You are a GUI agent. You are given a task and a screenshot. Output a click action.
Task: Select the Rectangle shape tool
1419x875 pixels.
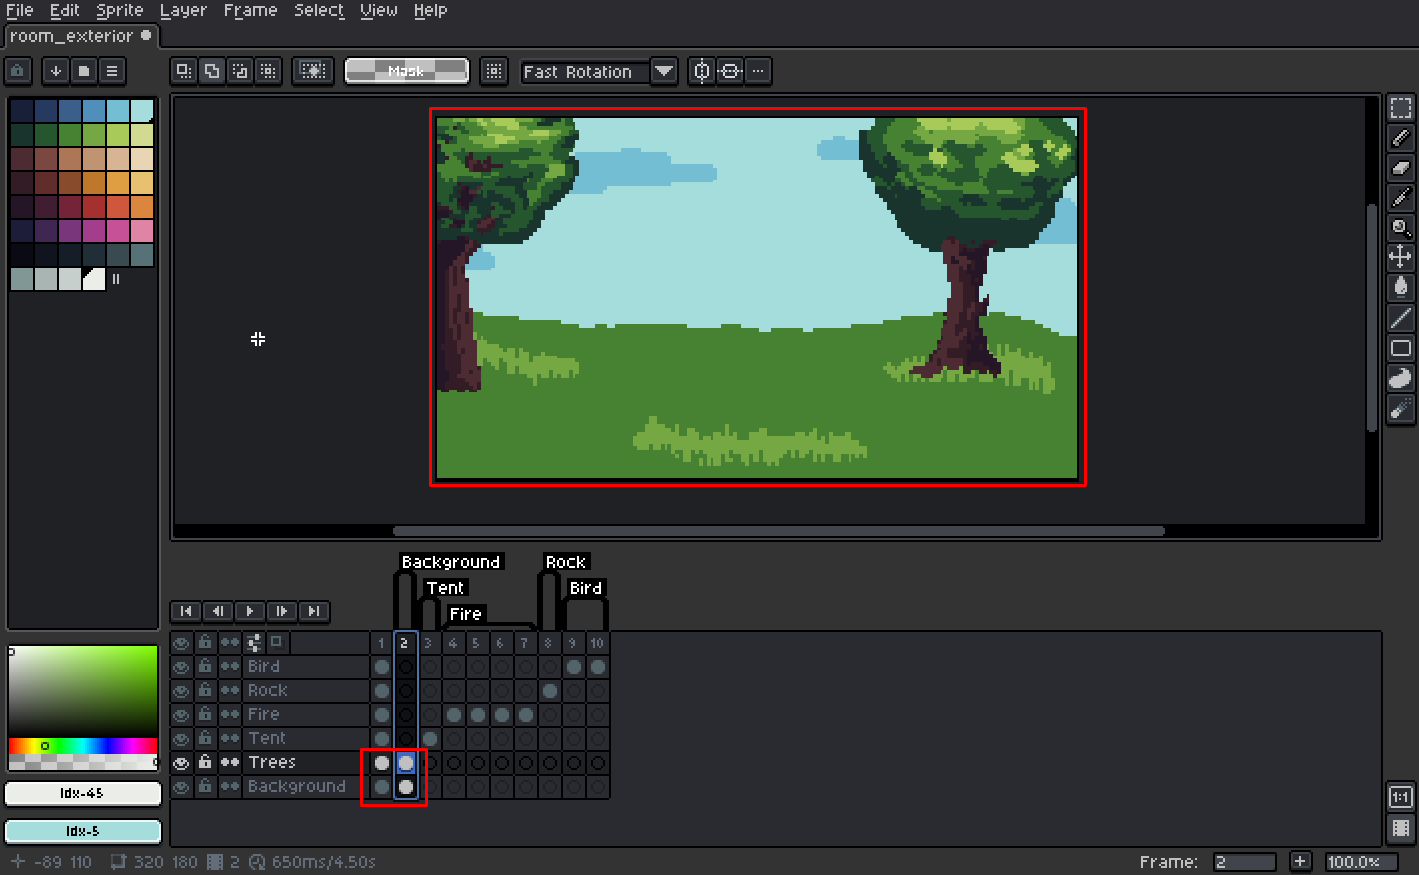coord(1400,348)
